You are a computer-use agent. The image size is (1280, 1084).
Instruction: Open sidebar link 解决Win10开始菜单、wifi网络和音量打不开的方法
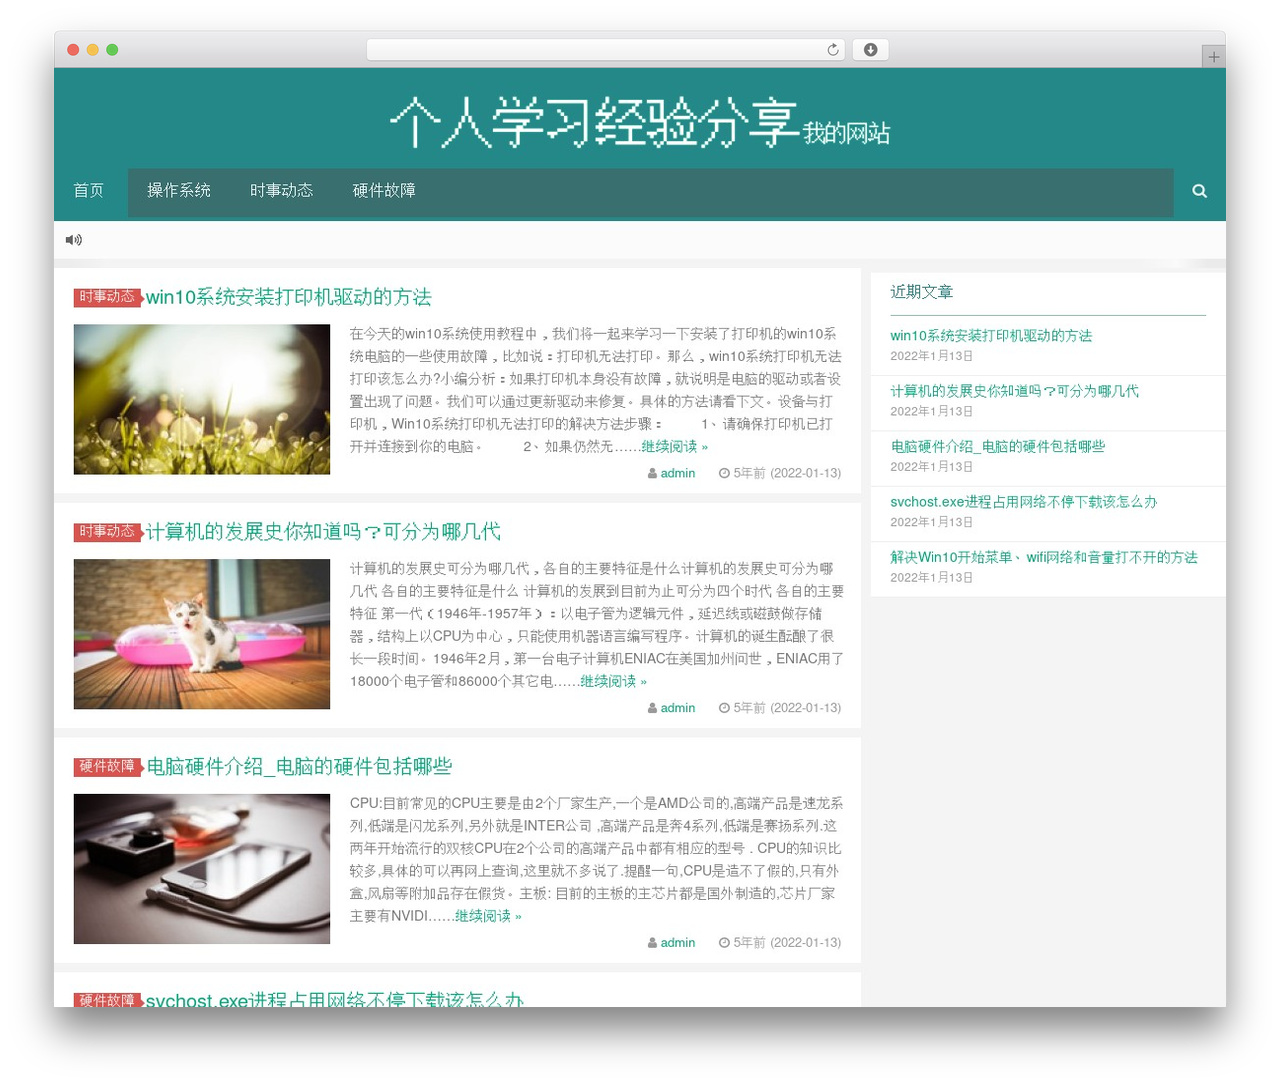point(1044,558)
